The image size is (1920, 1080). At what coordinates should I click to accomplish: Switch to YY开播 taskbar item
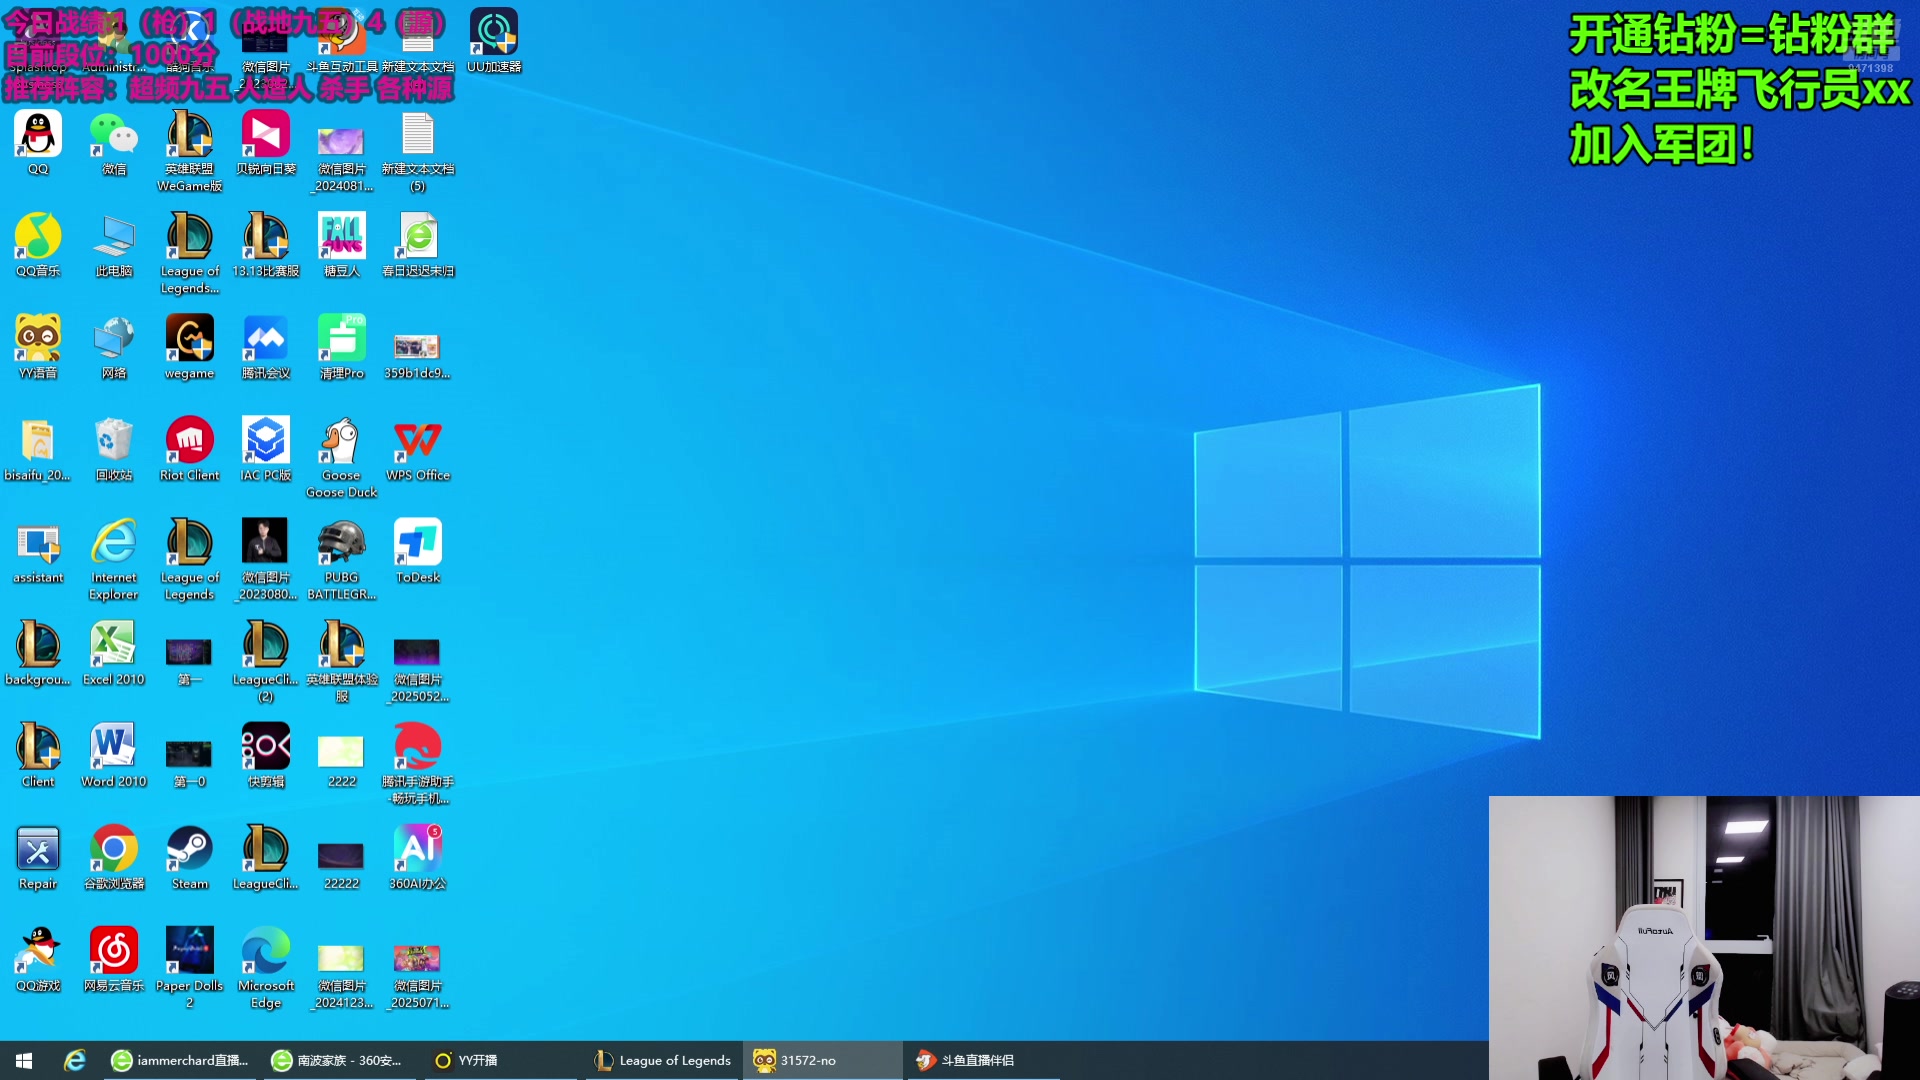point(500,1060)
